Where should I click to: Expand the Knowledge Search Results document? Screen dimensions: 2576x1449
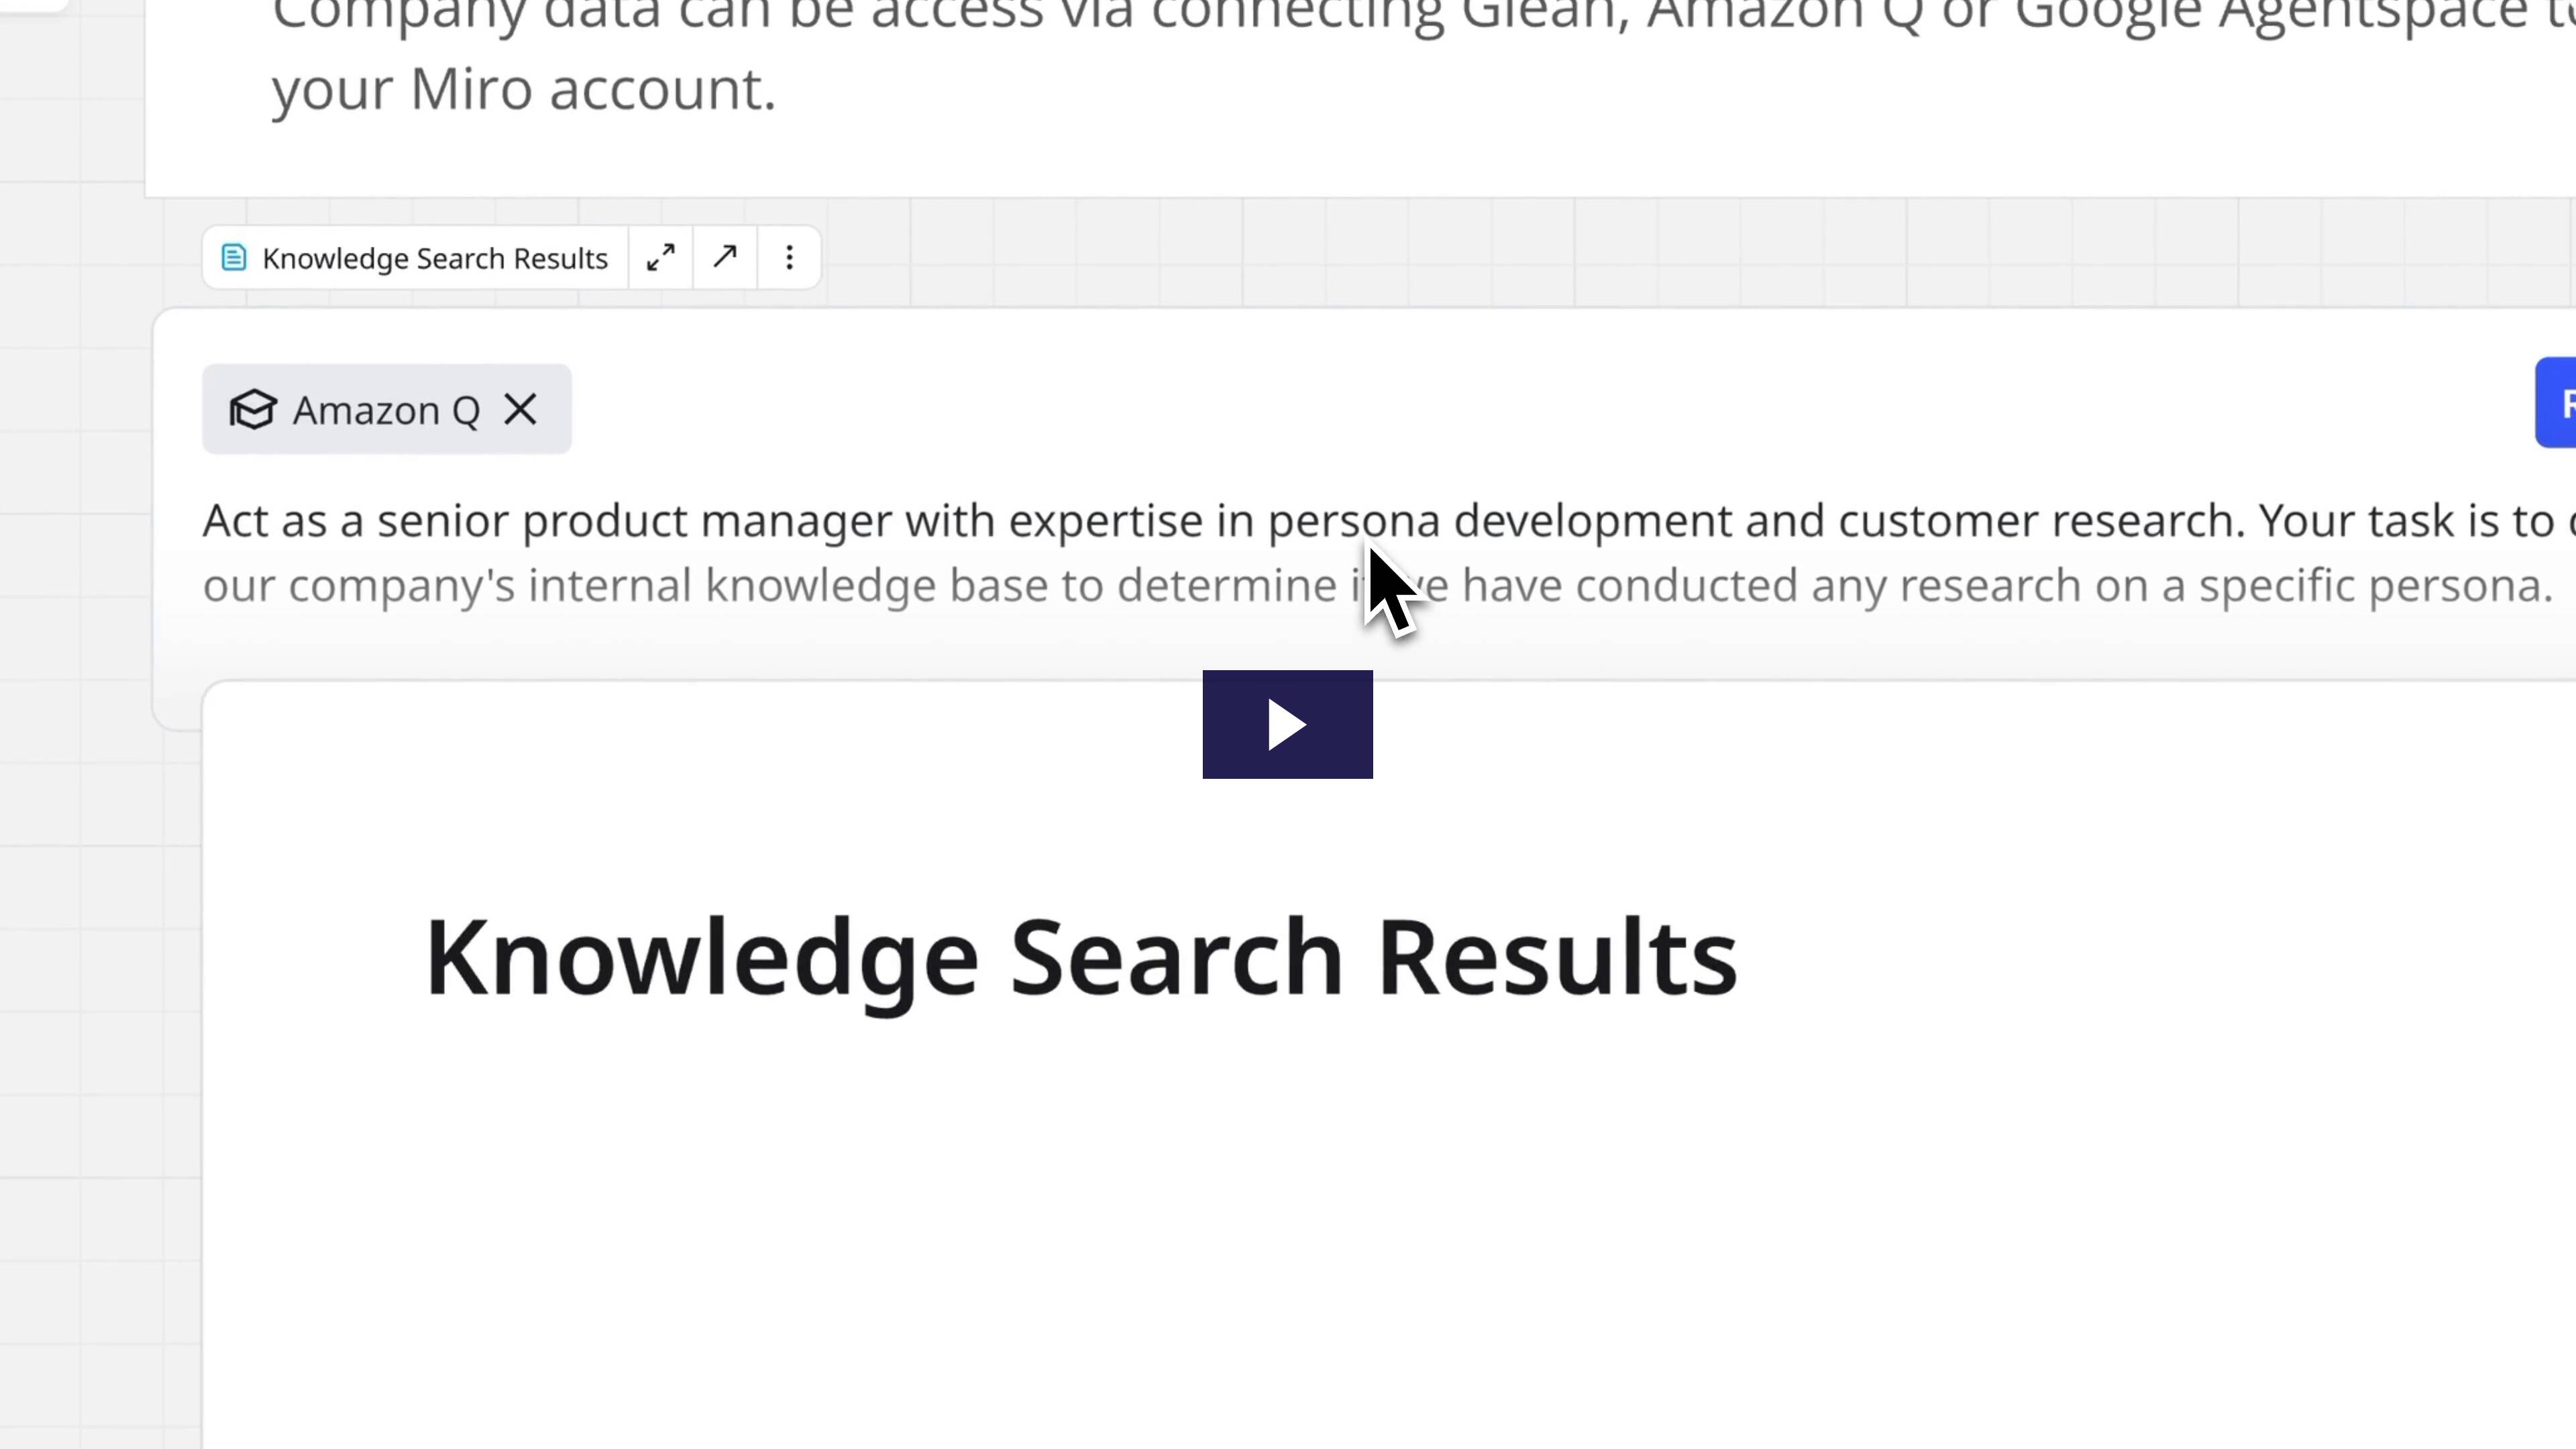(660, 258)
